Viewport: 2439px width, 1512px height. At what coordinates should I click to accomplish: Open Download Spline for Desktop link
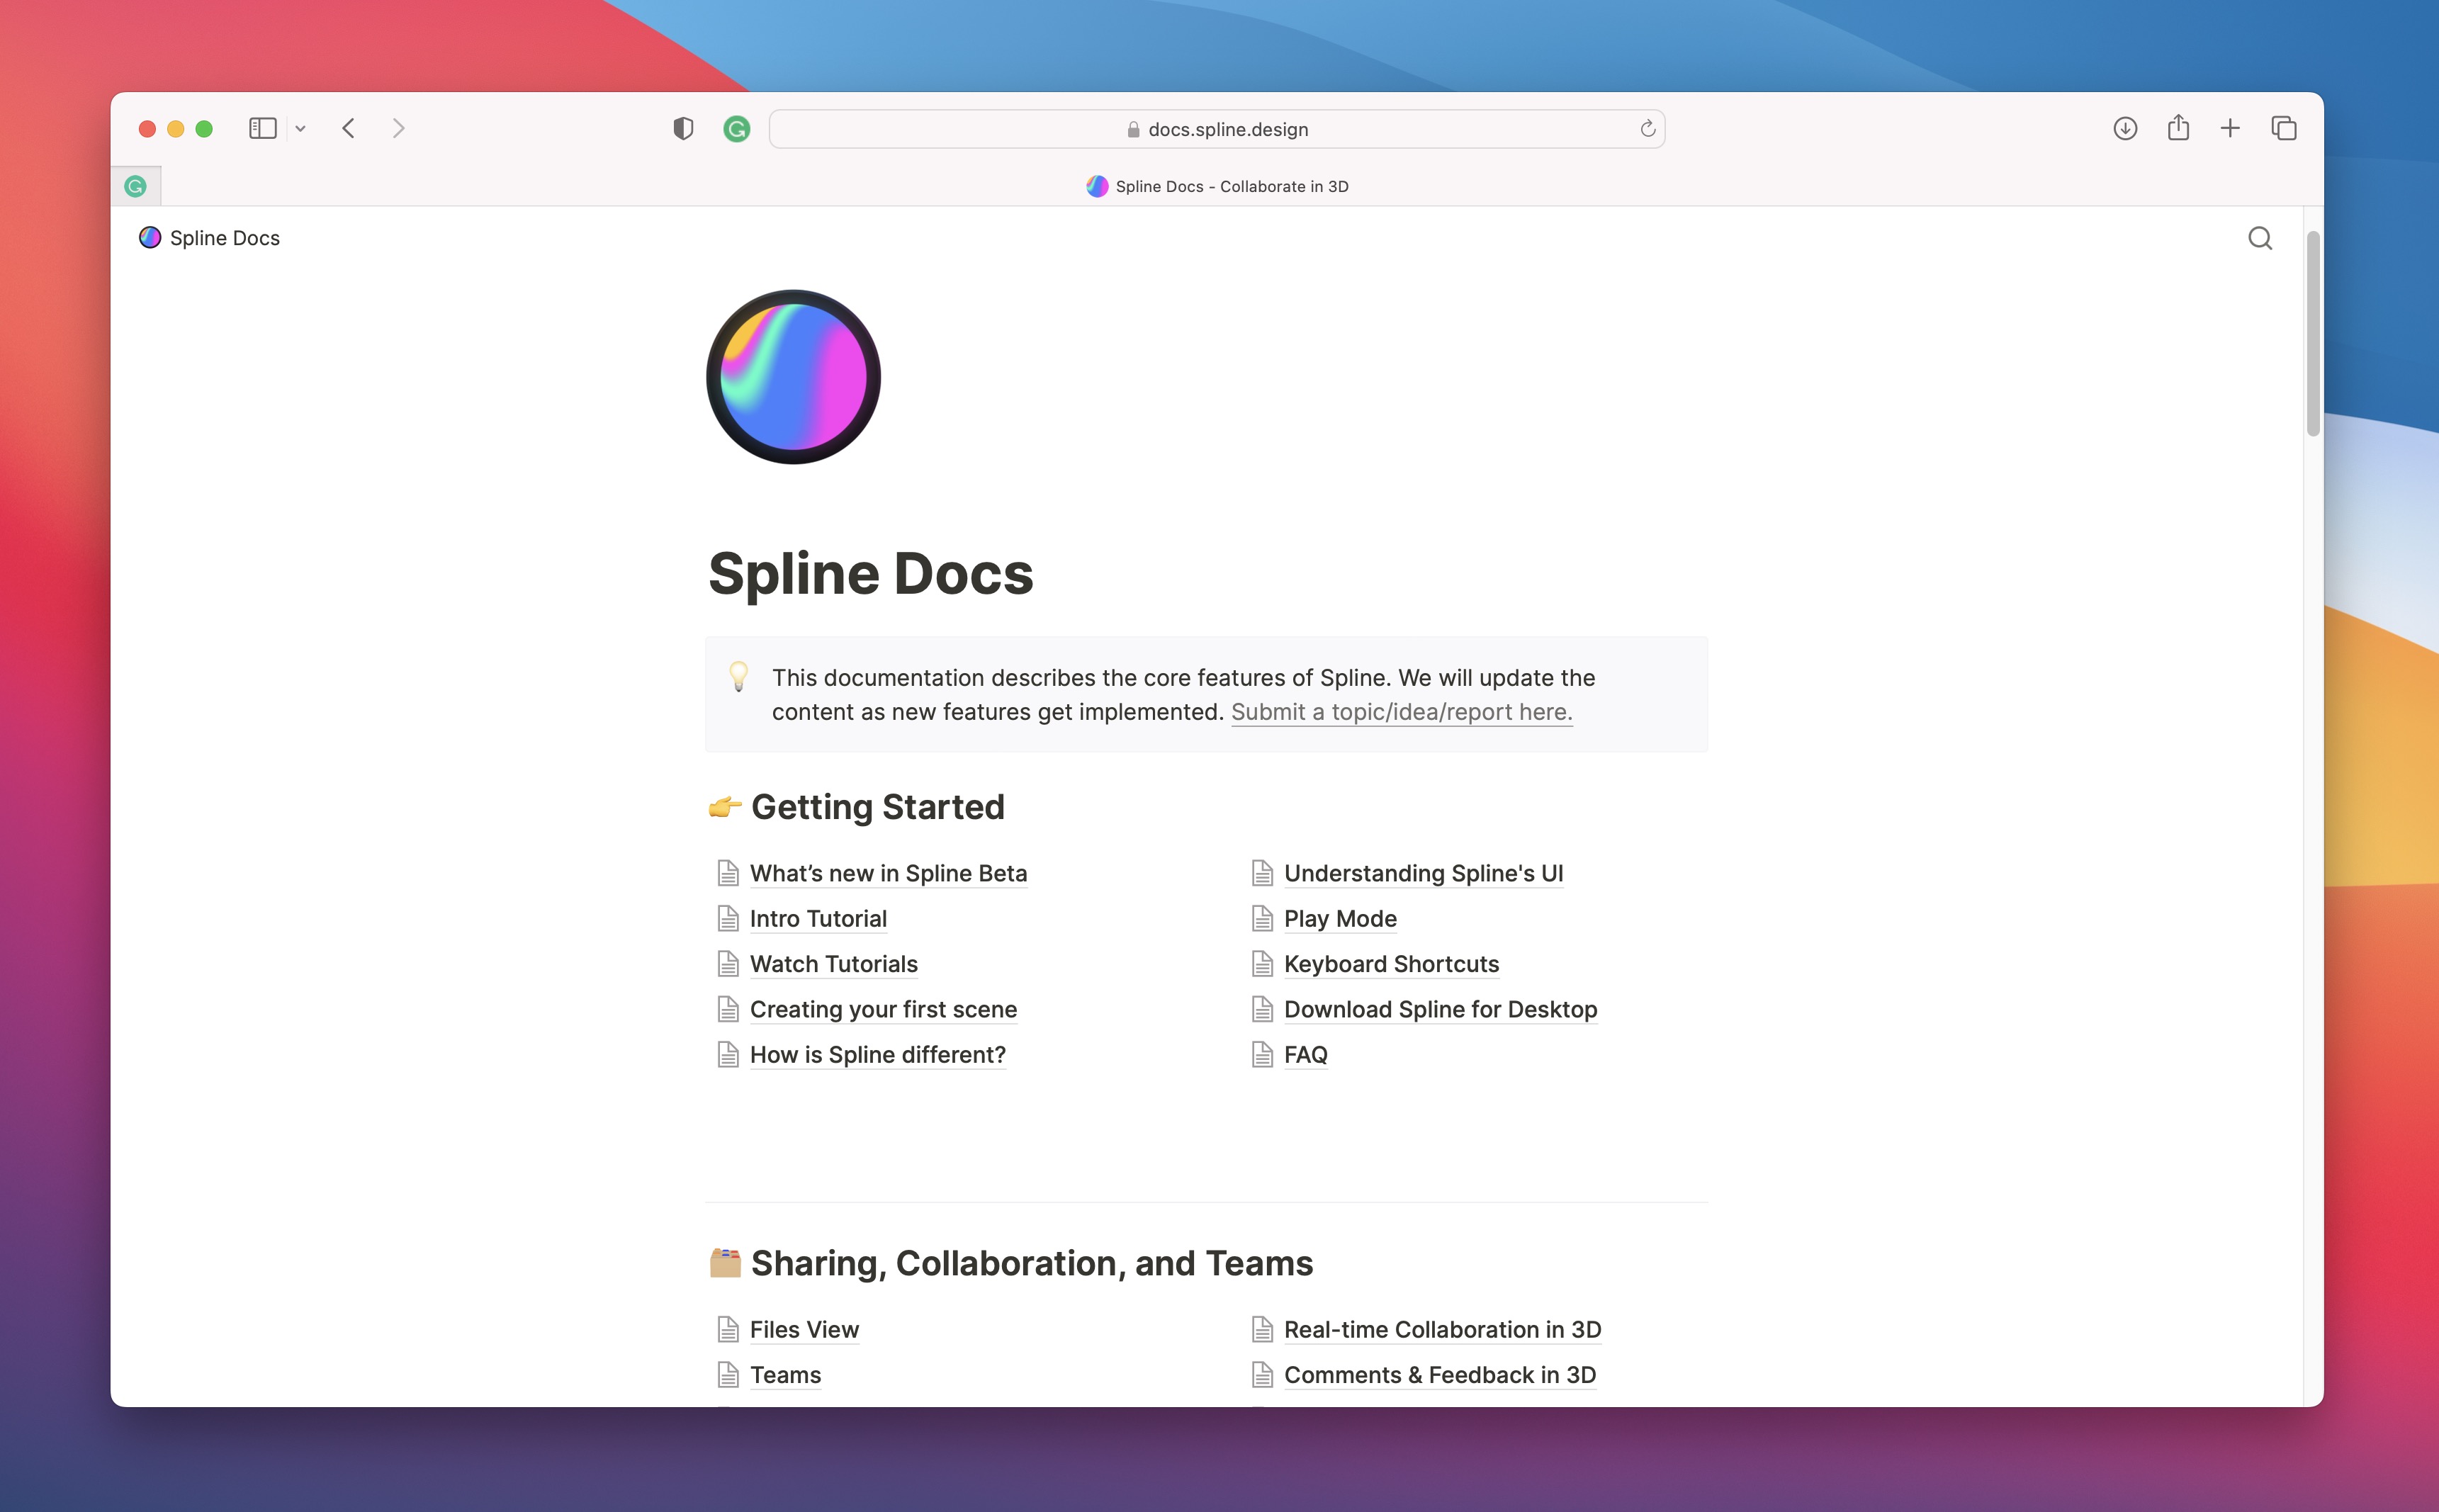[1439, 1009]
